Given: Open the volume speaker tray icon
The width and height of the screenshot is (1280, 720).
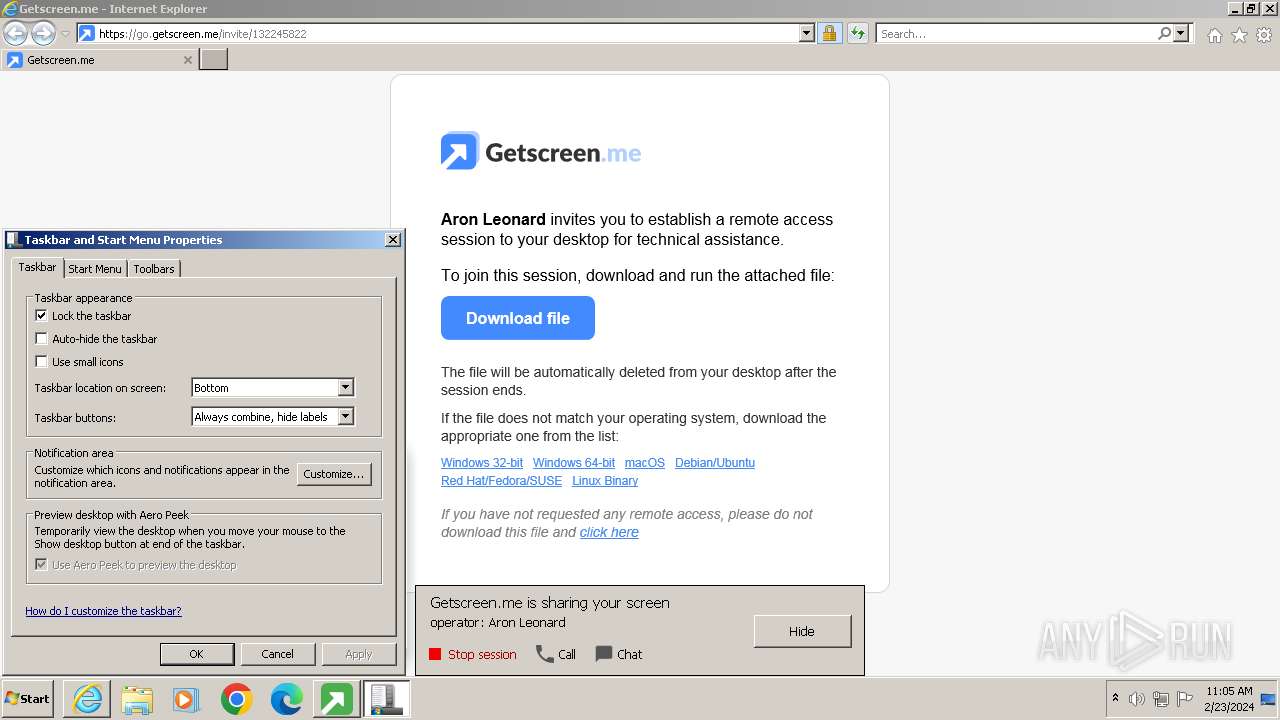Looking at the screenshot, I should (1137, 699).
